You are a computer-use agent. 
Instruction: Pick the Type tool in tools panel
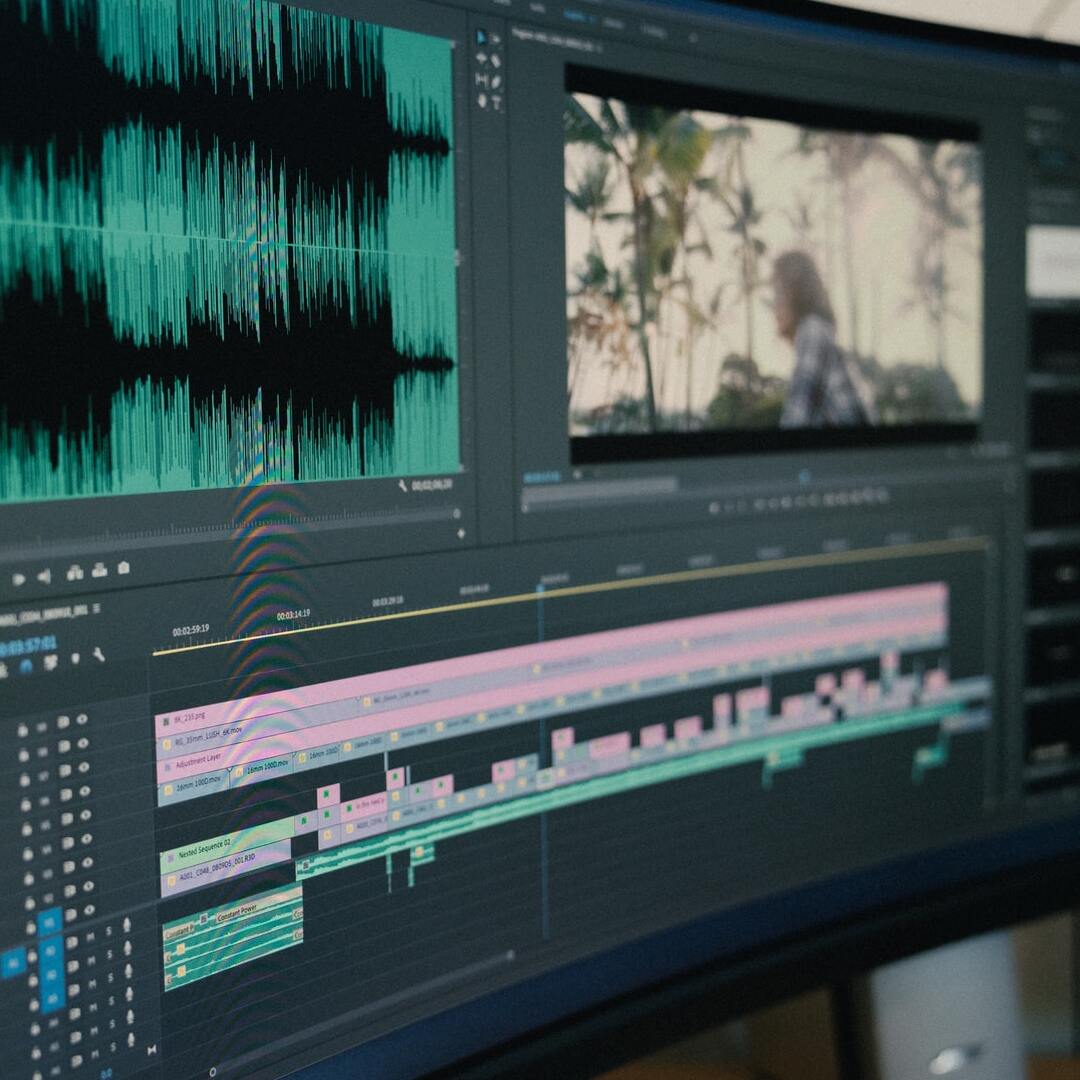497,102
